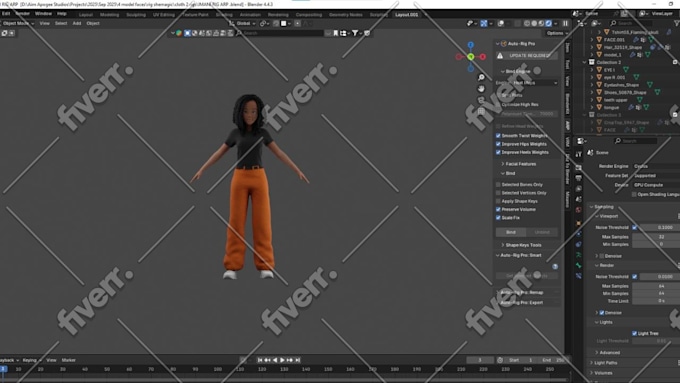This screenshot has height=383, width=680.
Task: Open the View Layer properties tab icon
Action: (x=579, y=189)
